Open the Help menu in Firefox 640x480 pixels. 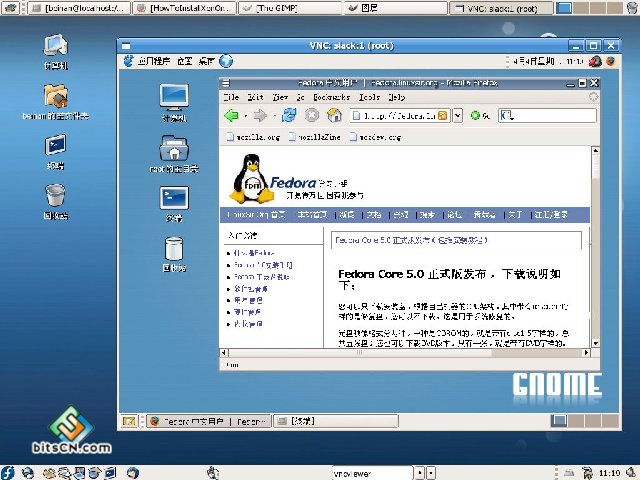(397, 97)
